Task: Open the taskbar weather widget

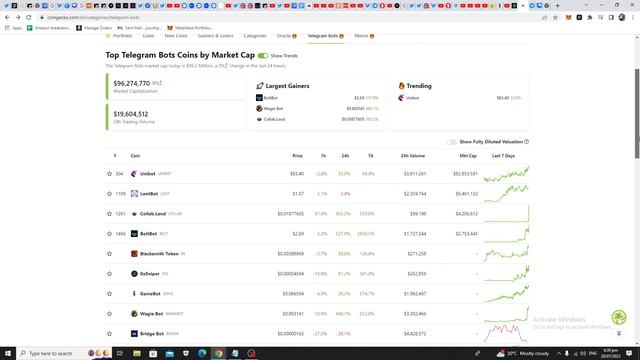Action: coord(523,353)
